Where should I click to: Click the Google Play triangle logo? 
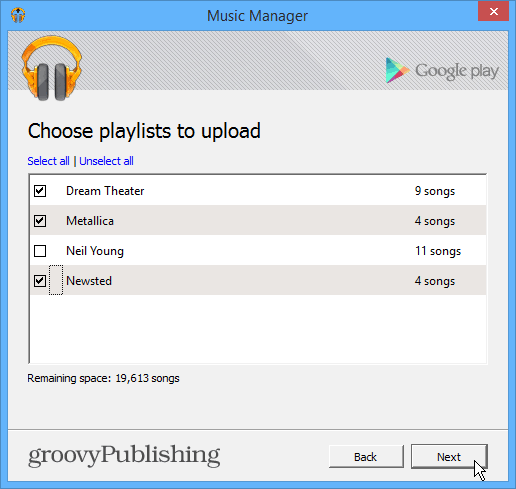(x=397, y=70)
